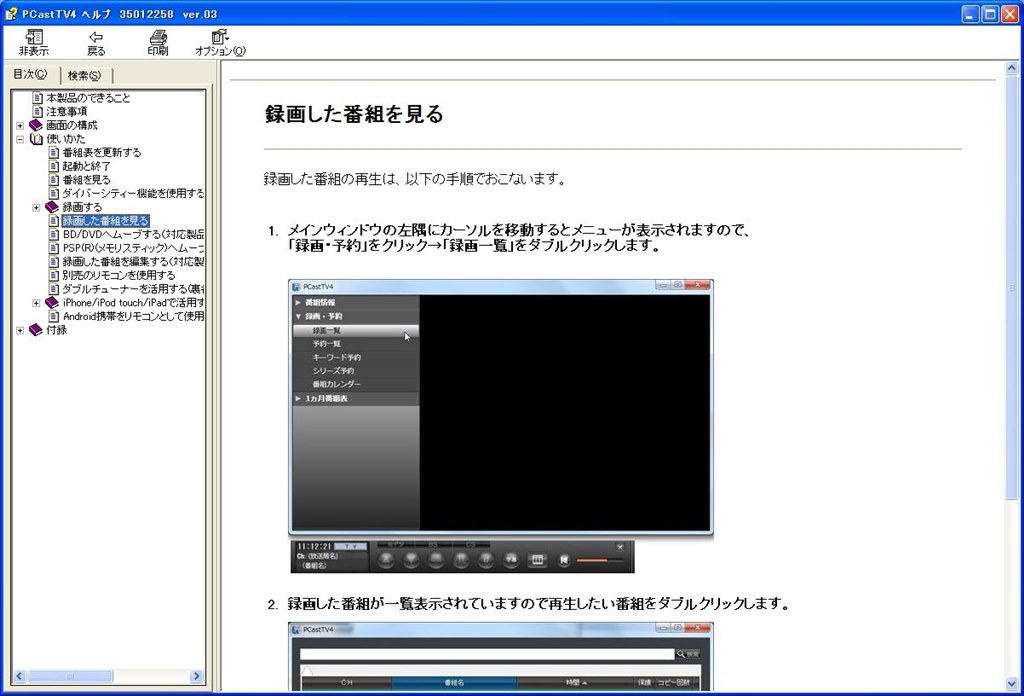The image size is (1024, 696).
Task: Open the 本製品のできること topic
Action: [88, 98]
